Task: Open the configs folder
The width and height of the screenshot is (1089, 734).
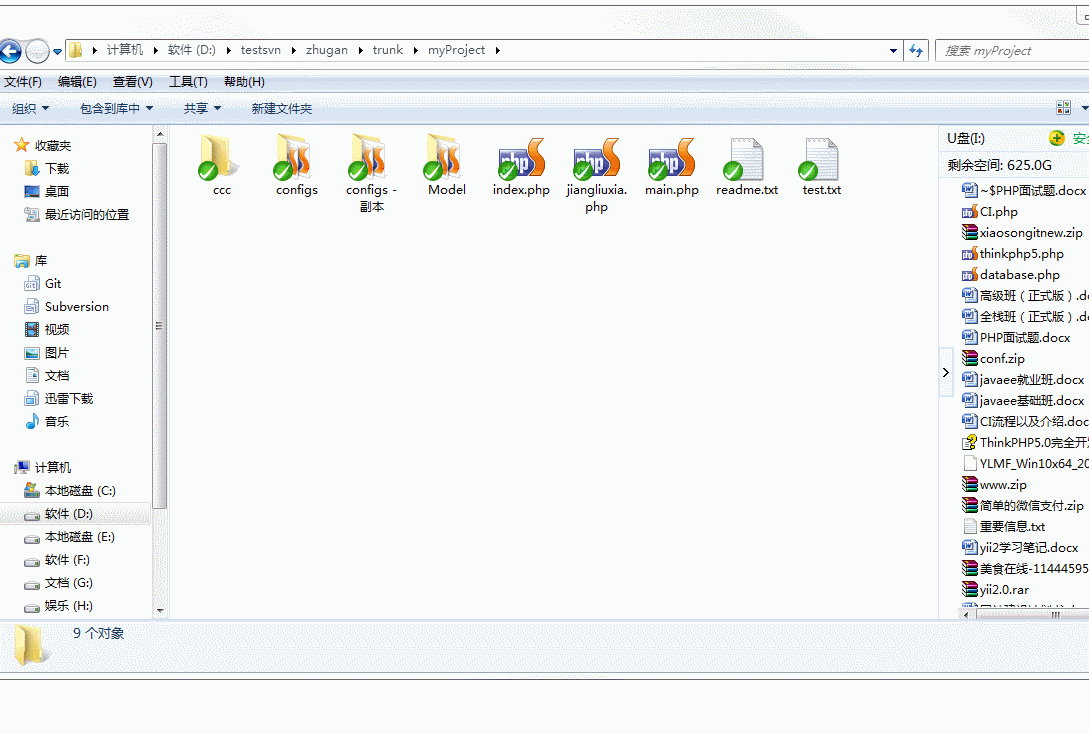Action: click(x=296, y=158)
